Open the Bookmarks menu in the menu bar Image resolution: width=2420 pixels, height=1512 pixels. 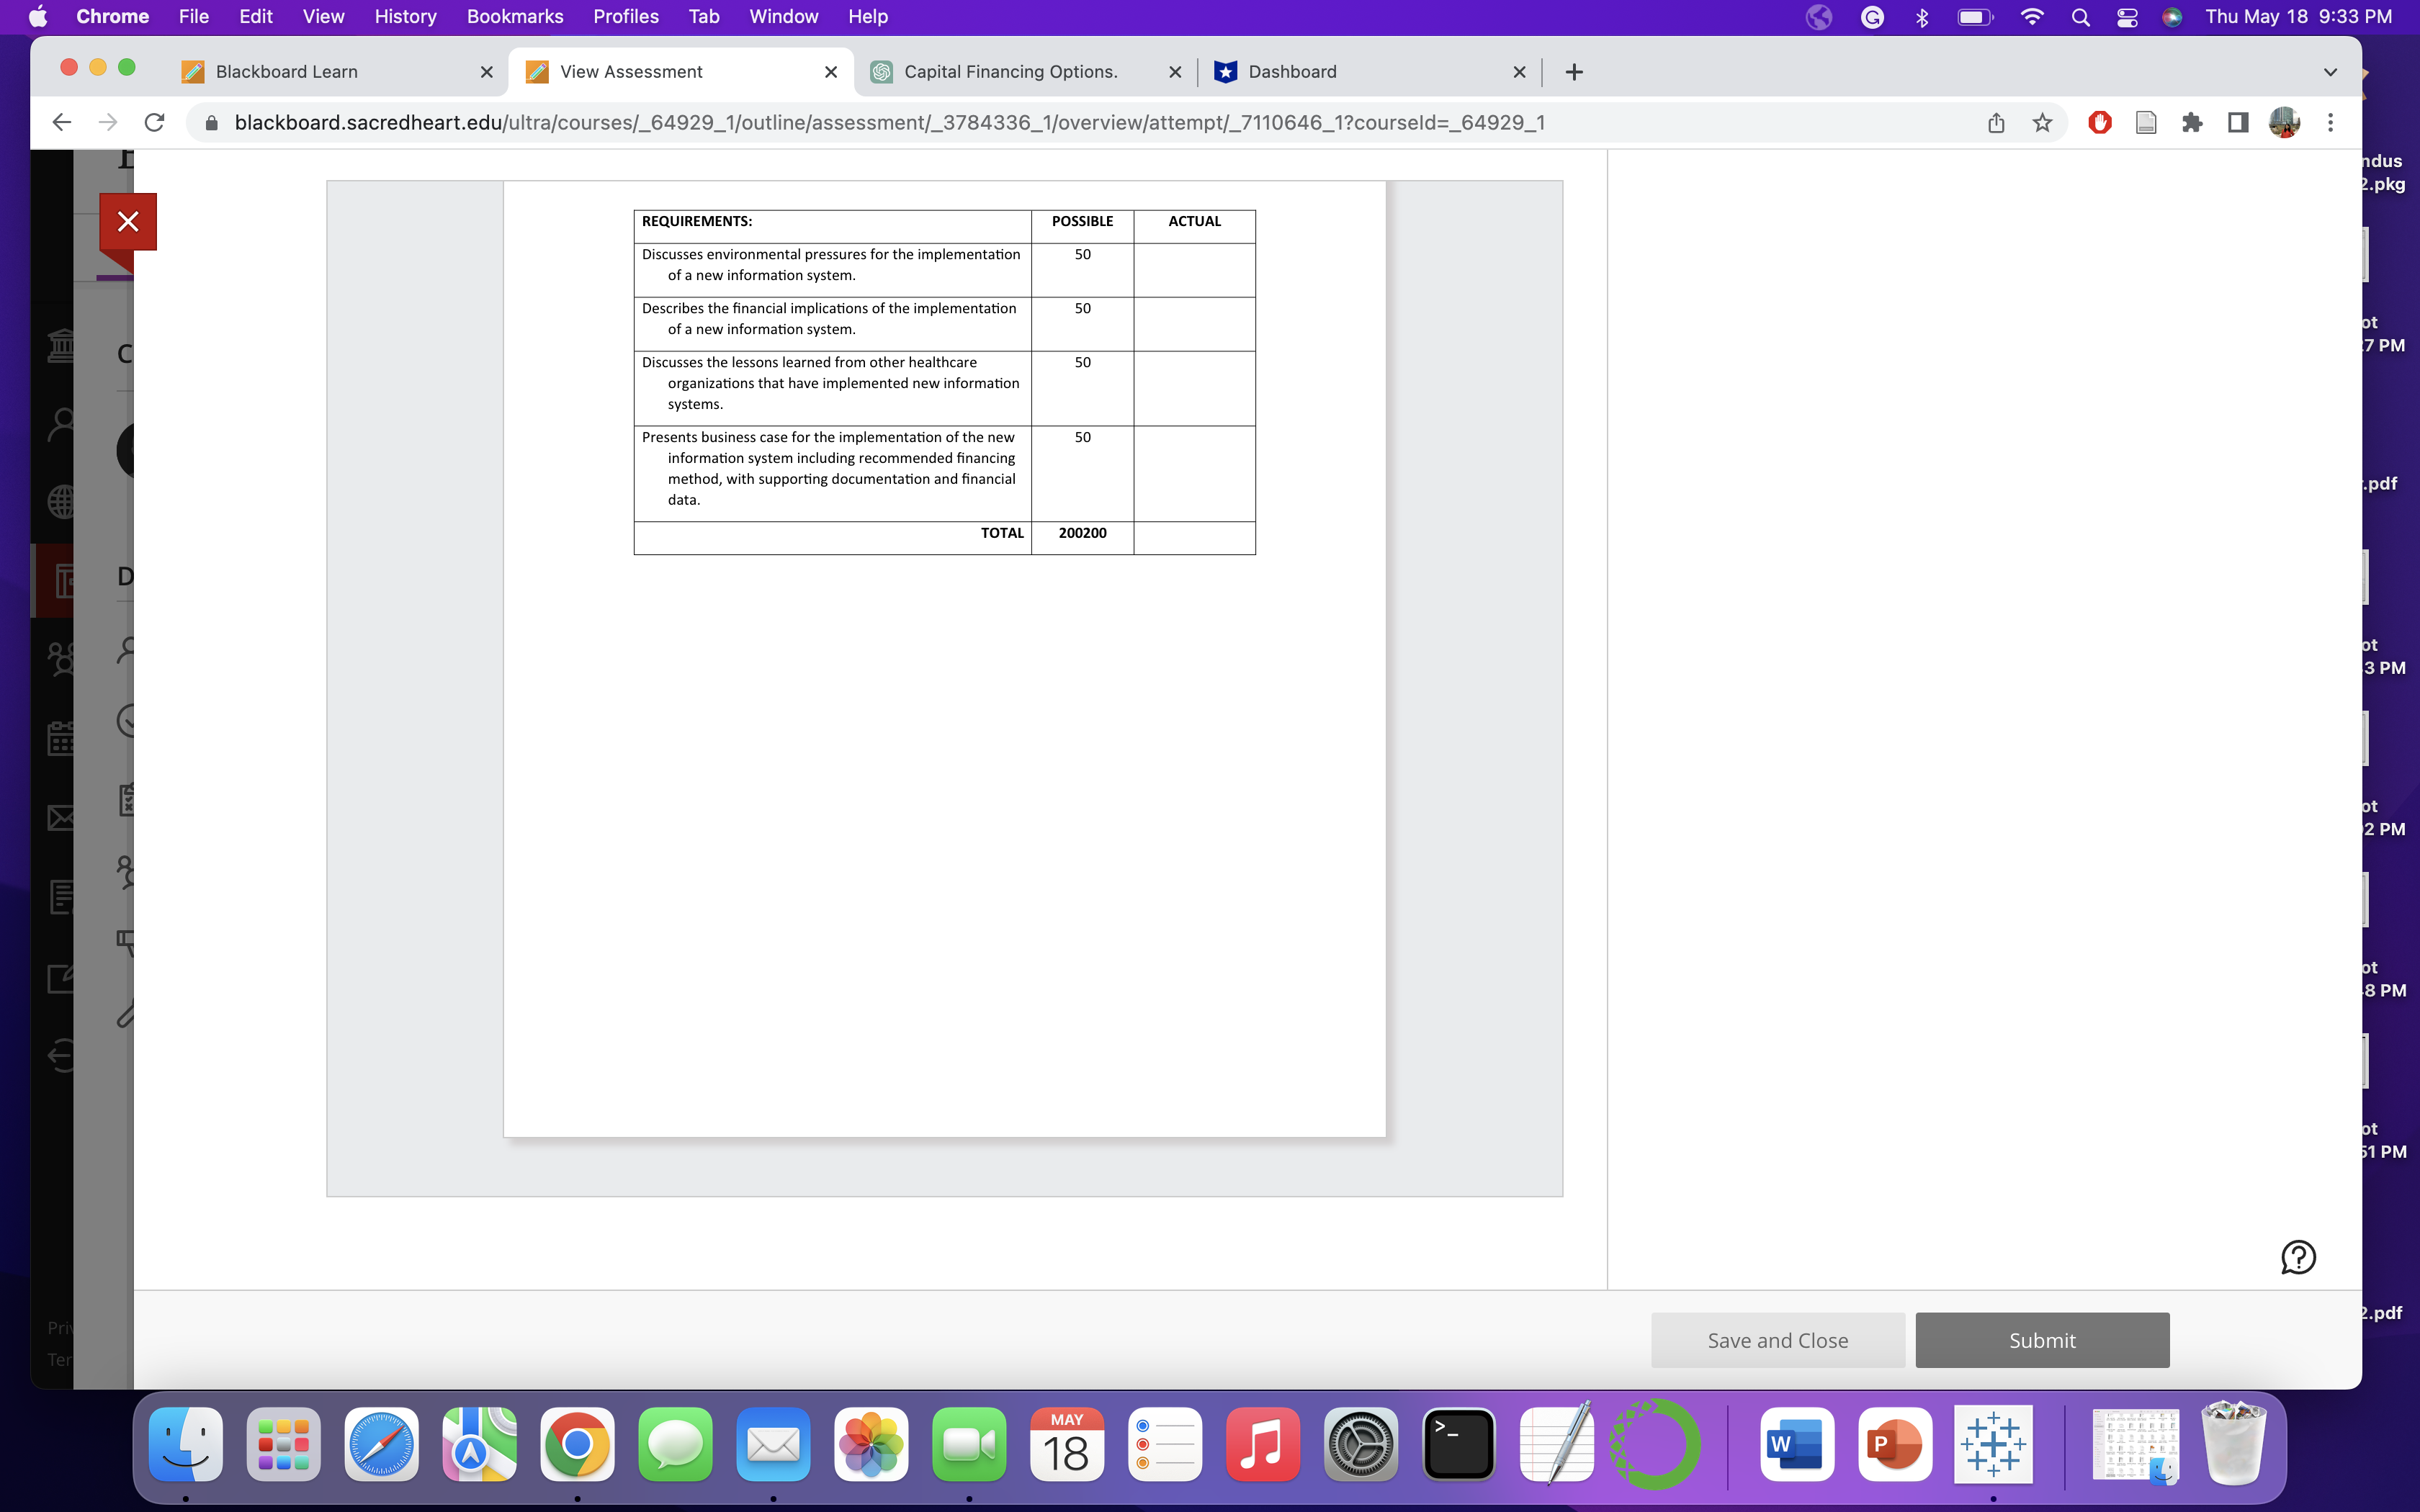tap(514, 17)
